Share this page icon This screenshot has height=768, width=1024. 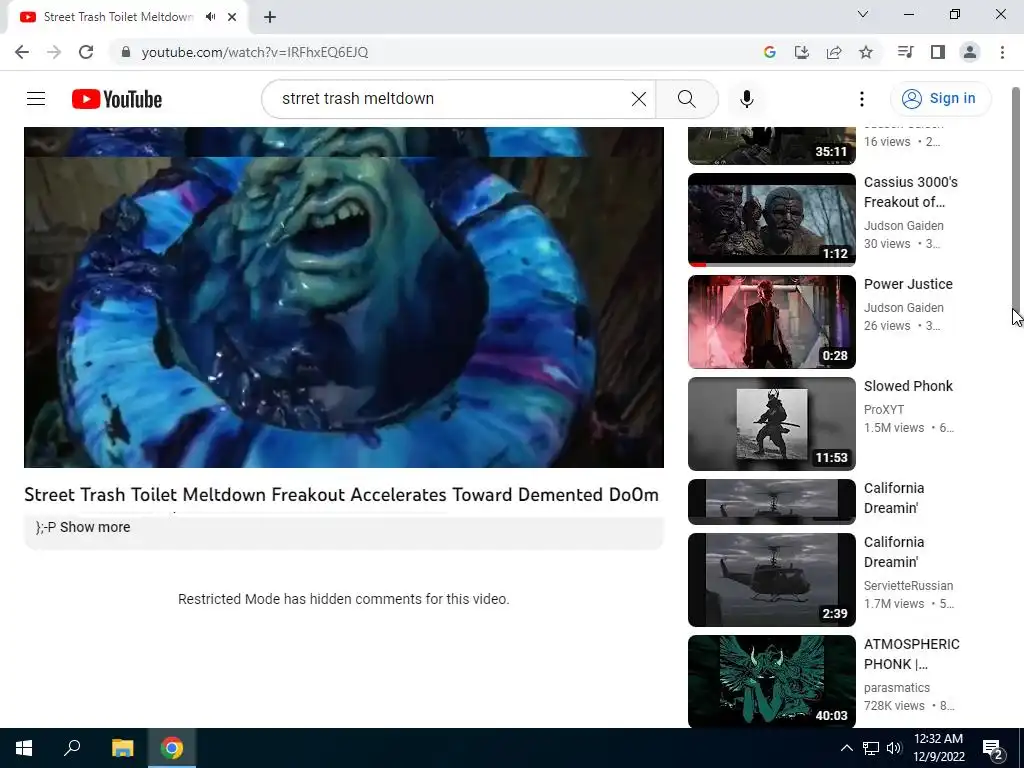[834, 52]
